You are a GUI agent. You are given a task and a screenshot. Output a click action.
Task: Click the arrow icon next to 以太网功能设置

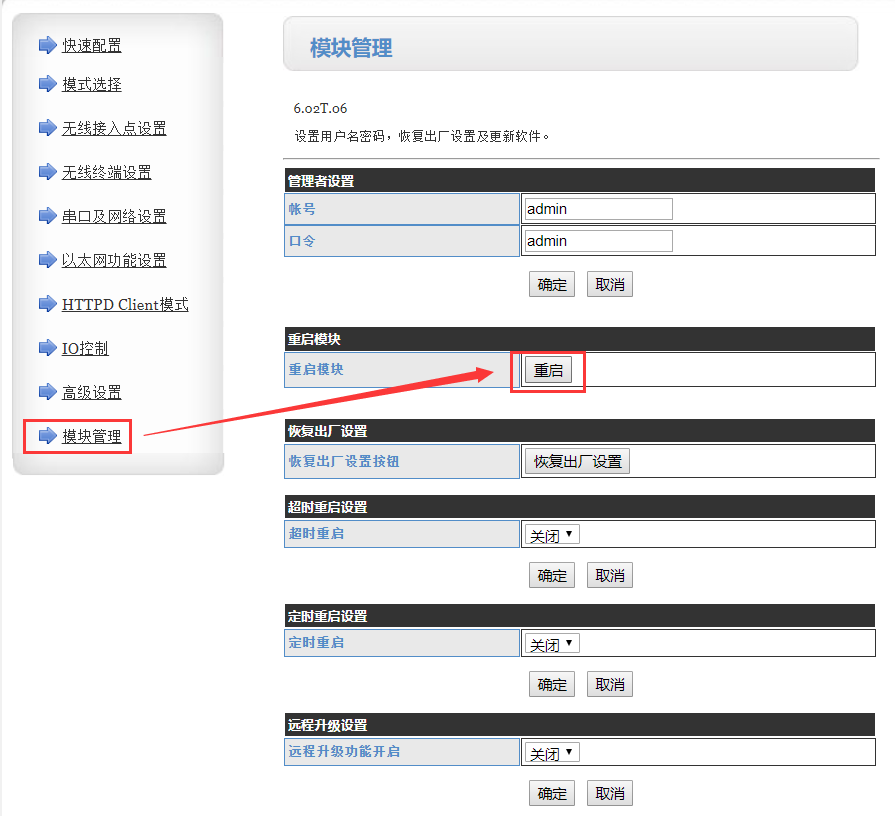(x=47, y=260)
